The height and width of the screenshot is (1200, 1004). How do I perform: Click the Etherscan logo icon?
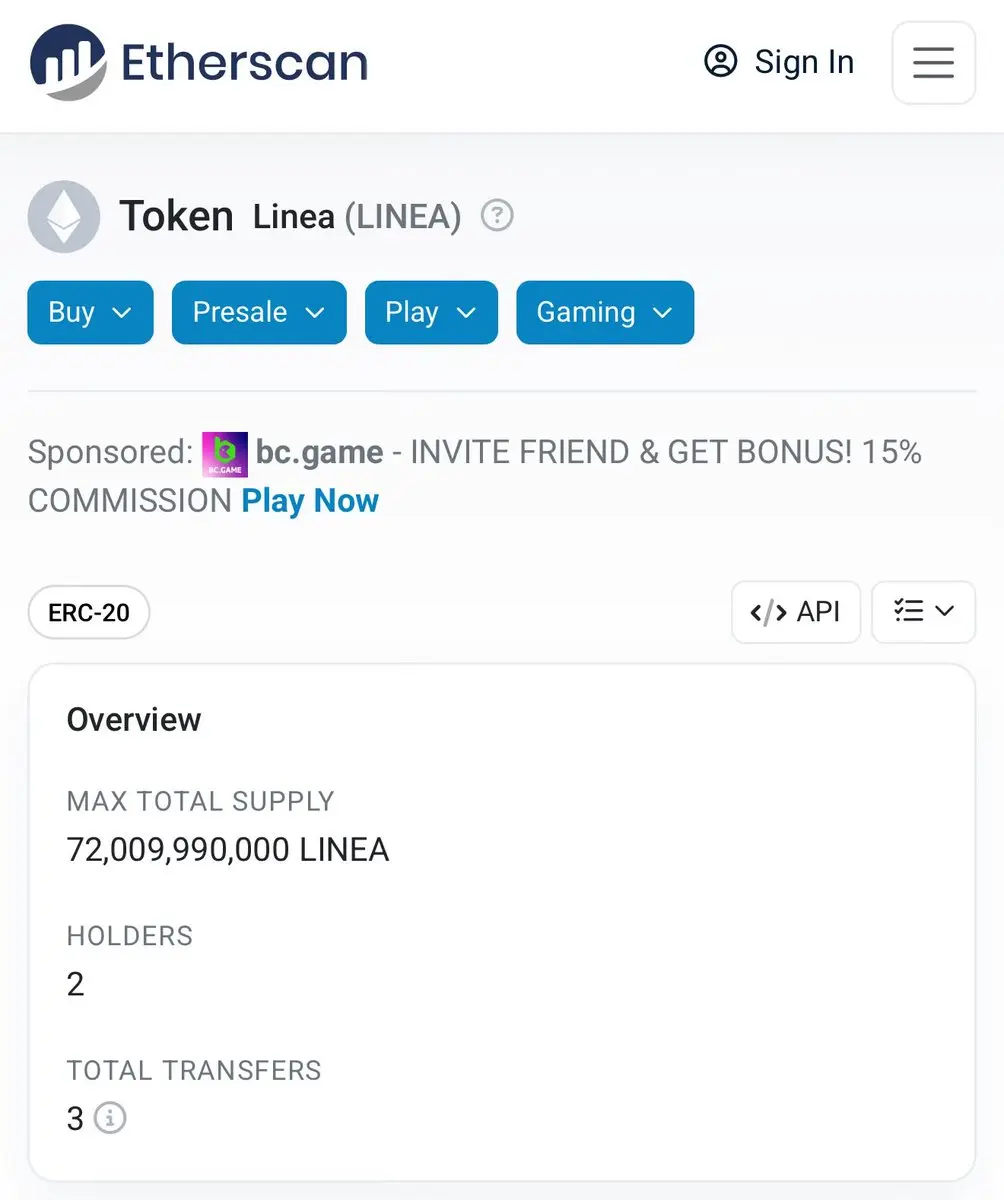point(67,62)
